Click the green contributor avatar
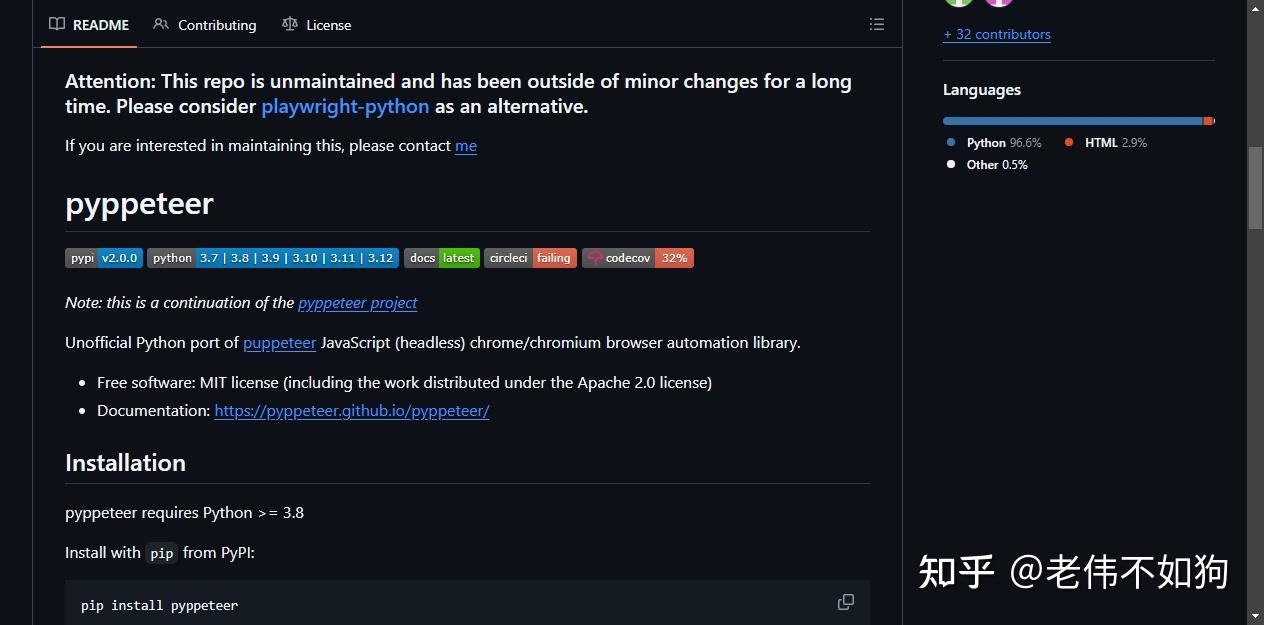This screenshot has width=1264, height=625. [x=959, y=3]
